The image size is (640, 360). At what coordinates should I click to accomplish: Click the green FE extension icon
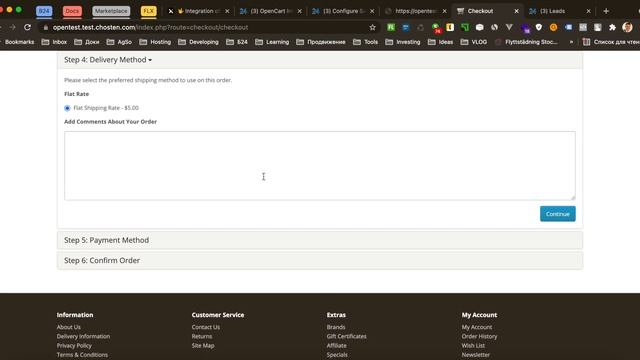coord(391,27)
